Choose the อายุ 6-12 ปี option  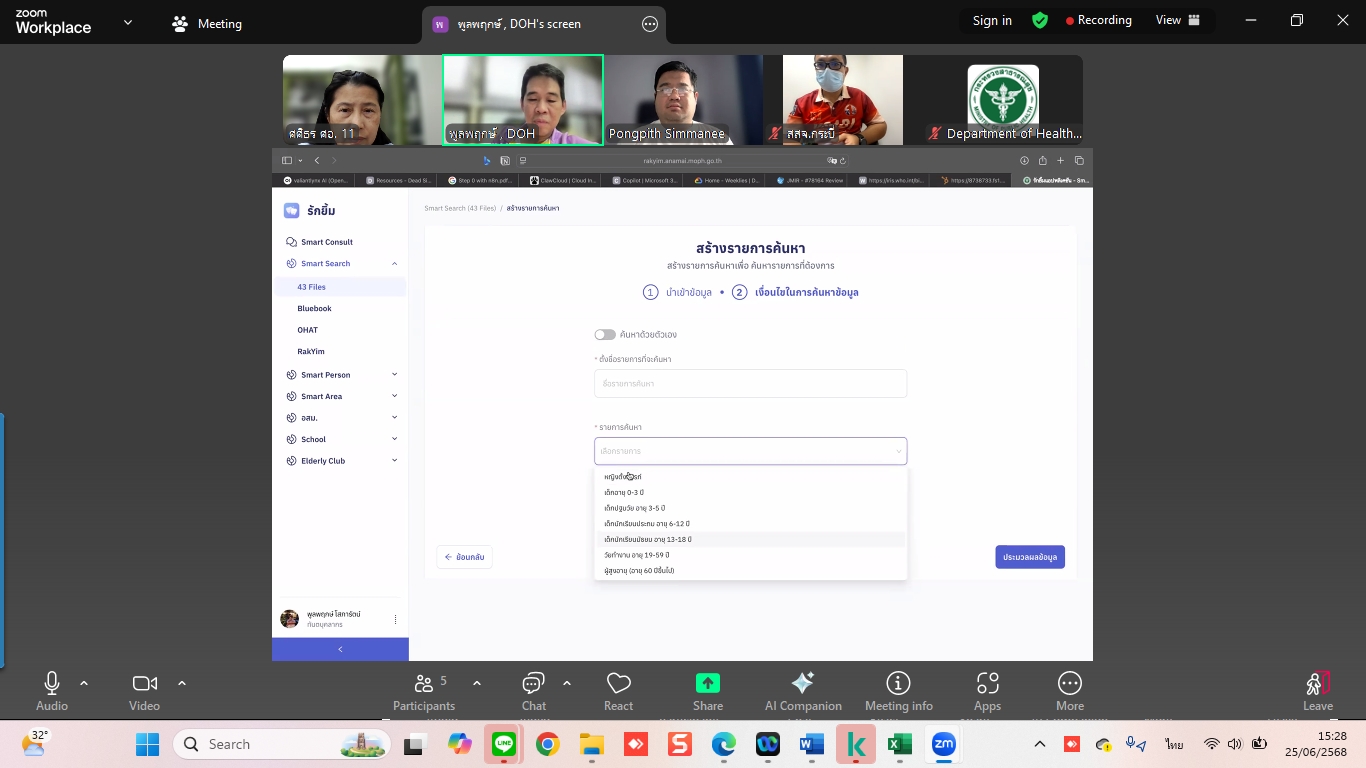750,524
